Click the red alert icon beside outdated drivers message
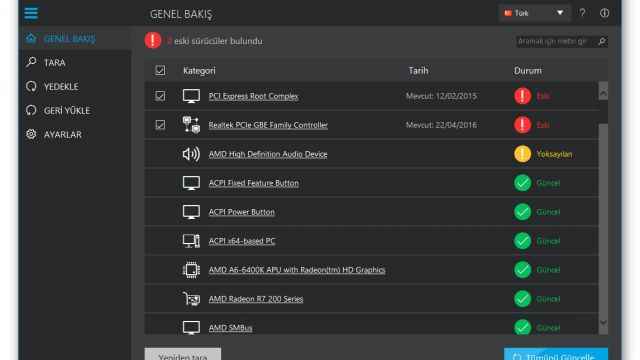 coord(153,40)
